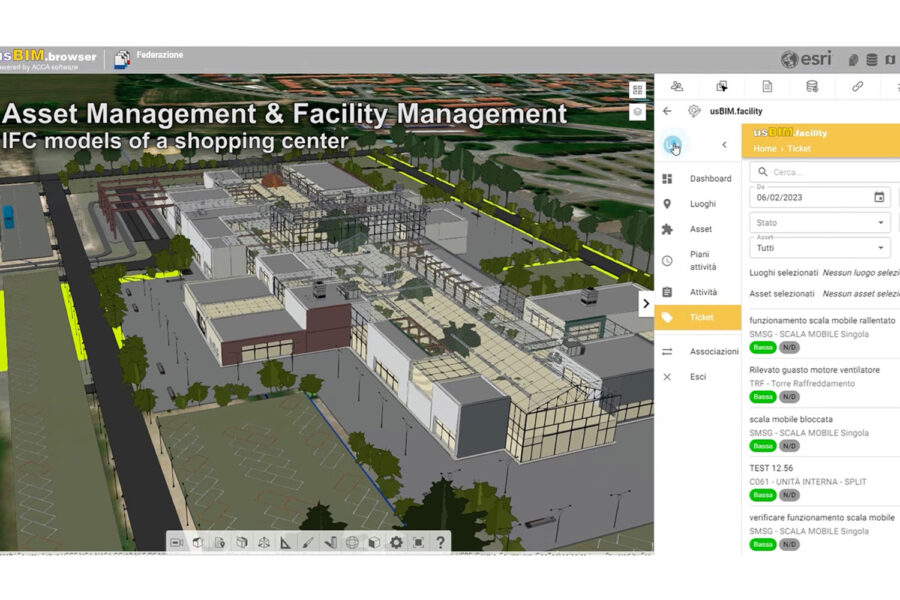Open the document location pin tool
Image resolution: width=900 pixels, height=600 pixels.
(x=220, y=543)
